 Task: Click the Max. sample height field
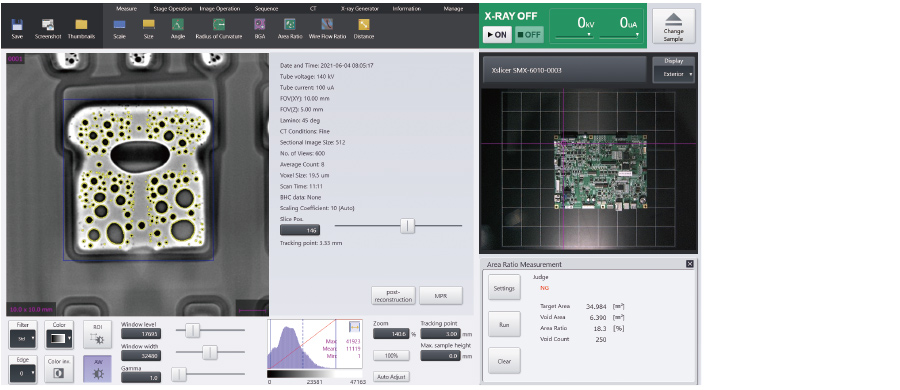tap(440, 356)
